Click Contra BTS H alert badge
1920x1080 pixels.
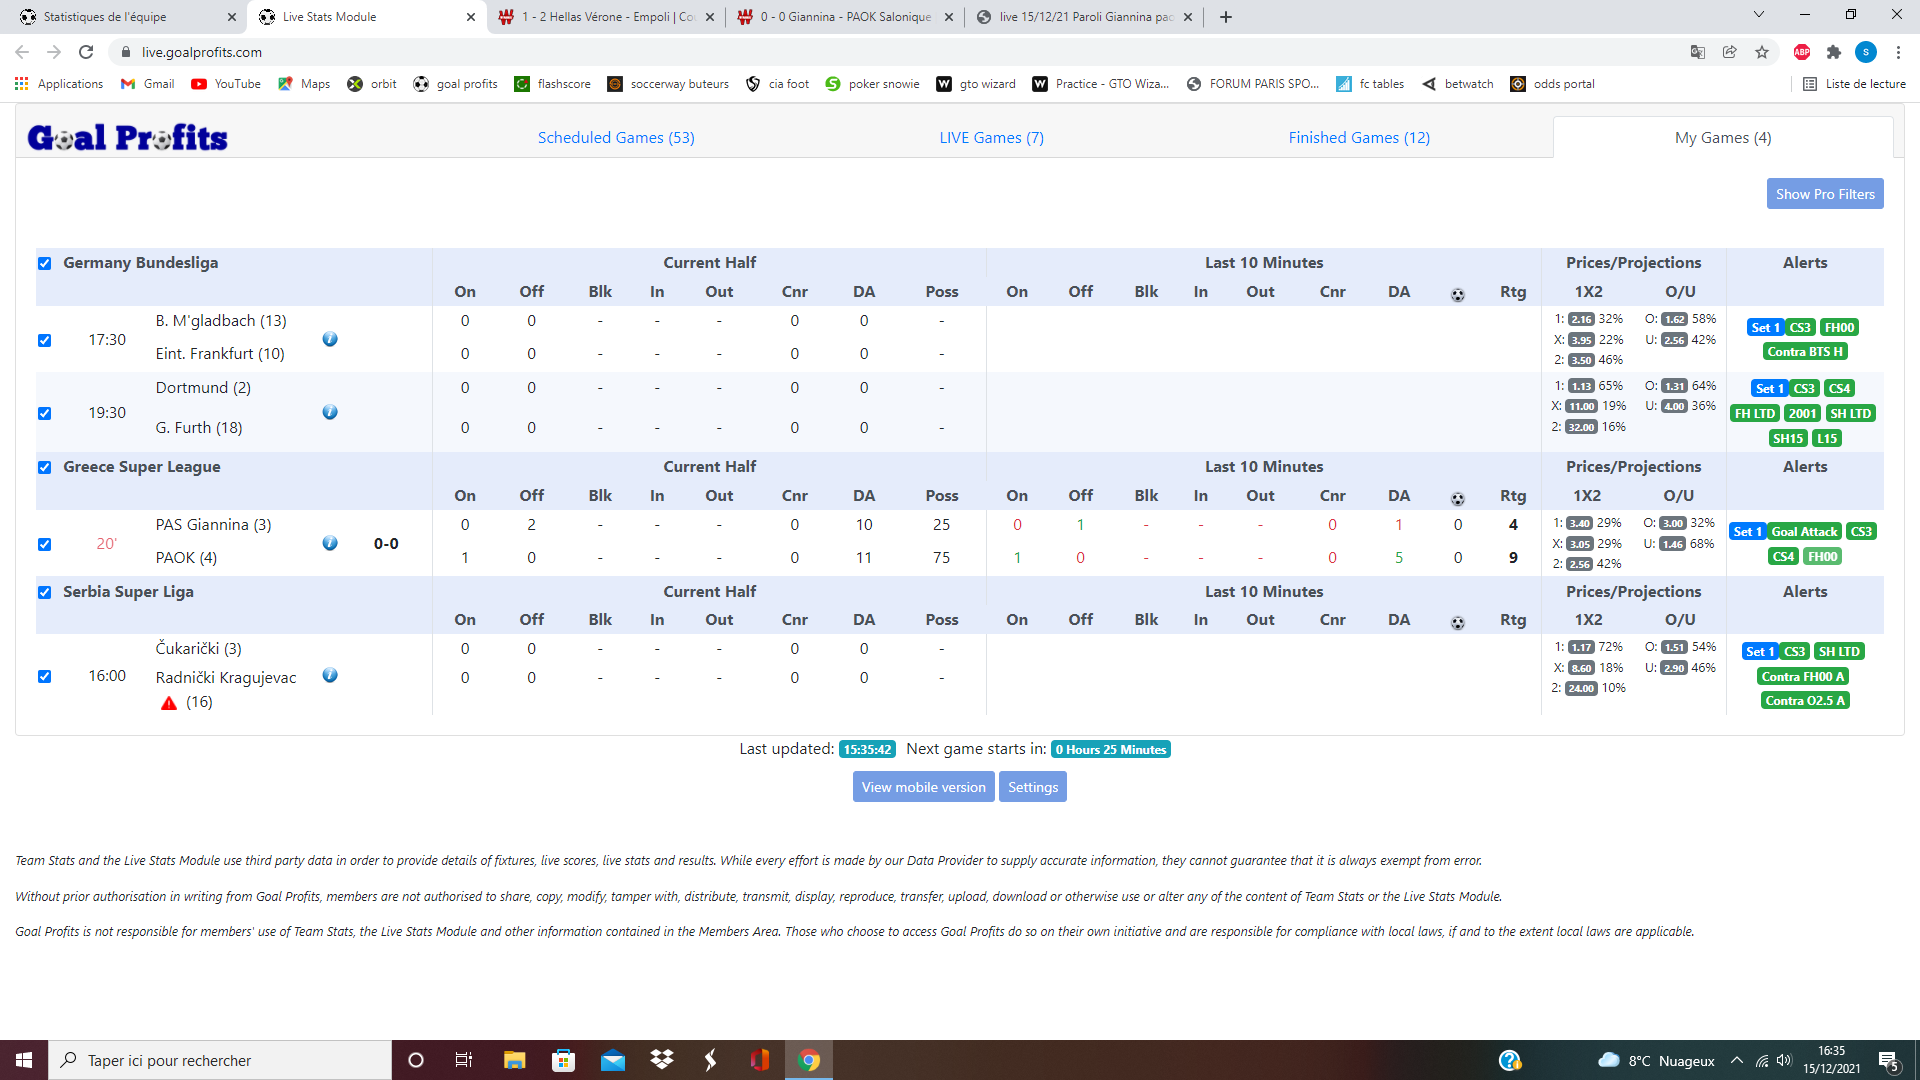[x=1804, y=352]
